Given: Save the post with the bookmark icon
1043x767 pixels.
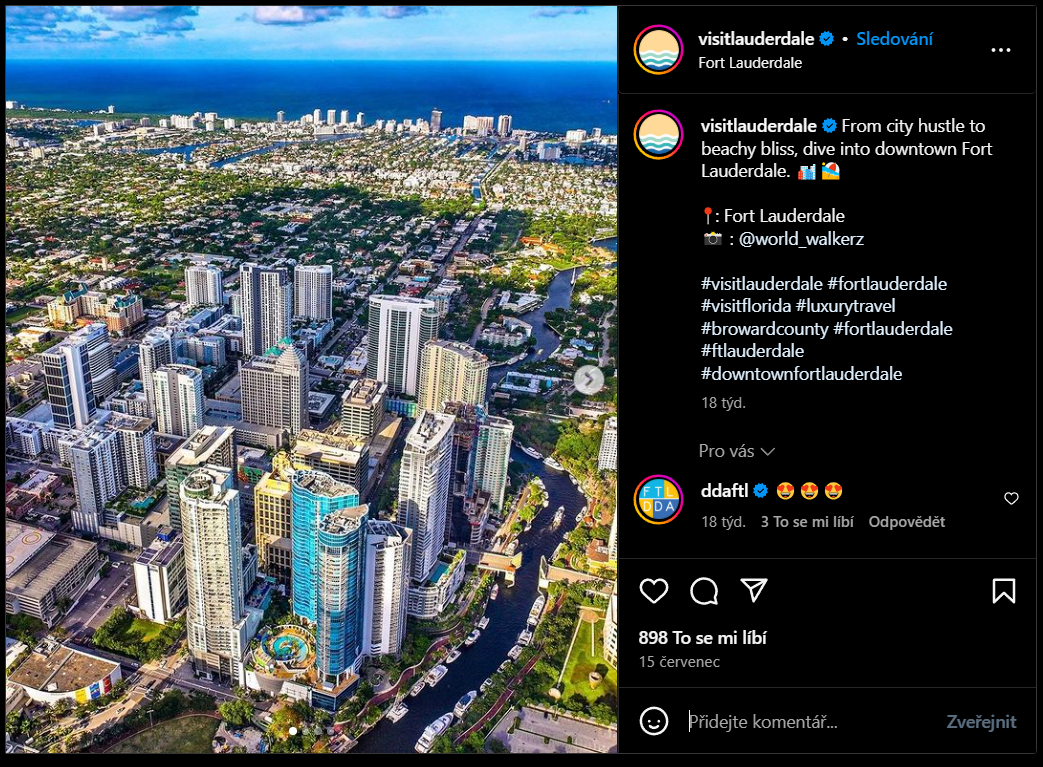Looking at the screenshot, I should 1004,591.
